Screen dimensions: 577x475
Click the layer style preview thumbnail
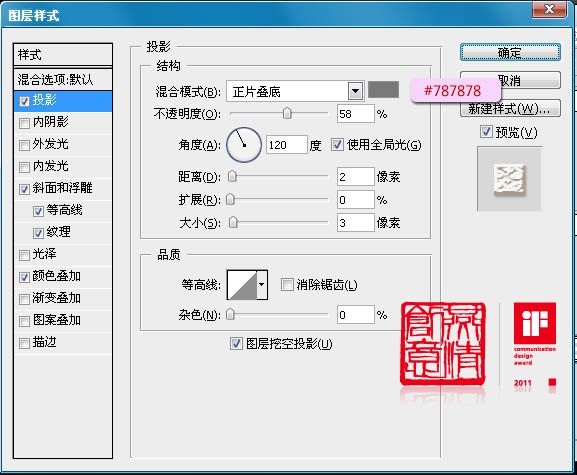pos(509,179)
